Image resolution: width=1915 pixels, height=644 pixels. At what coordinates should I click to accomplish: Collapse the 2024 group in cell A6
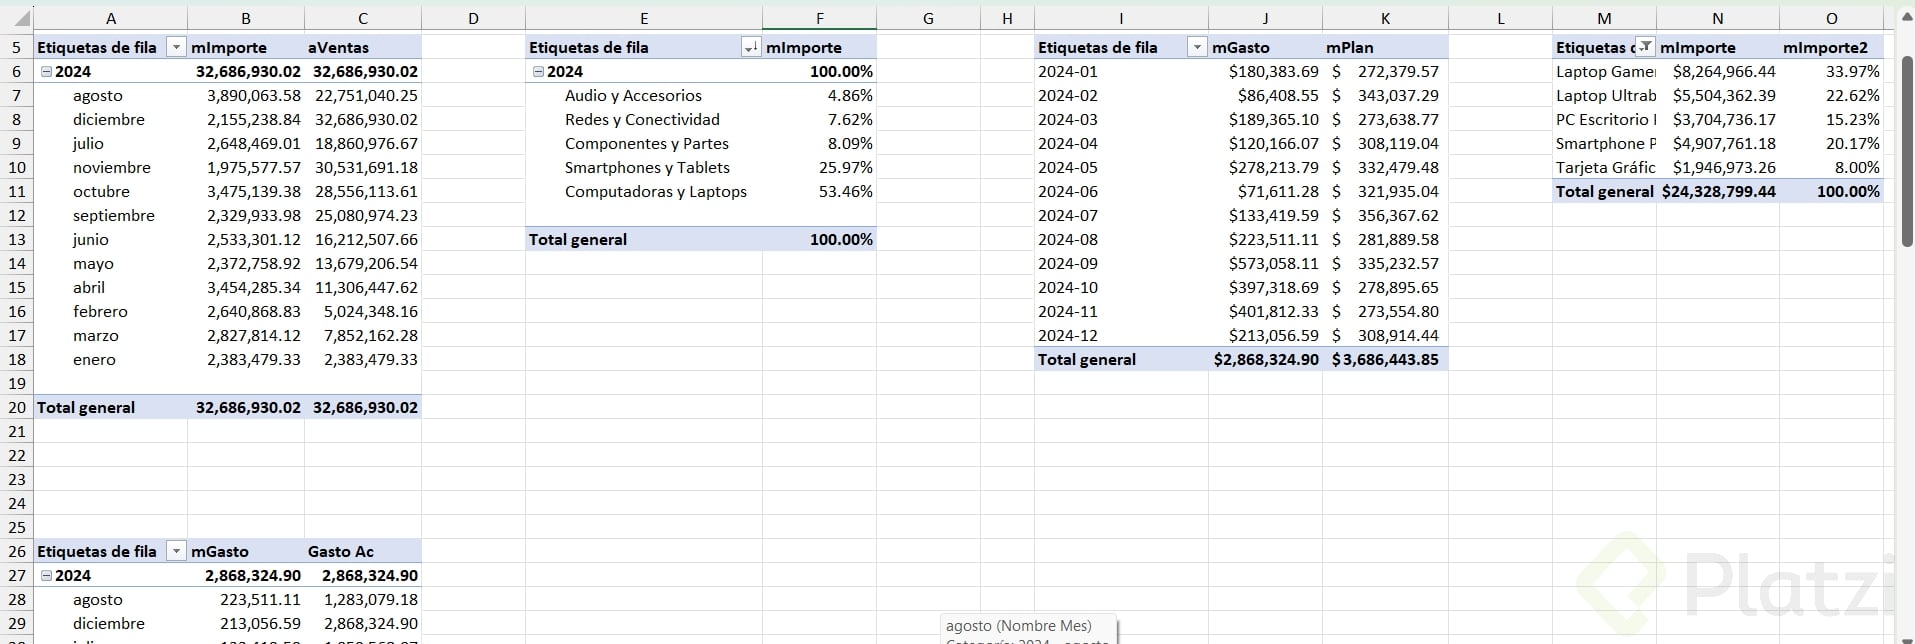(46, 71)
